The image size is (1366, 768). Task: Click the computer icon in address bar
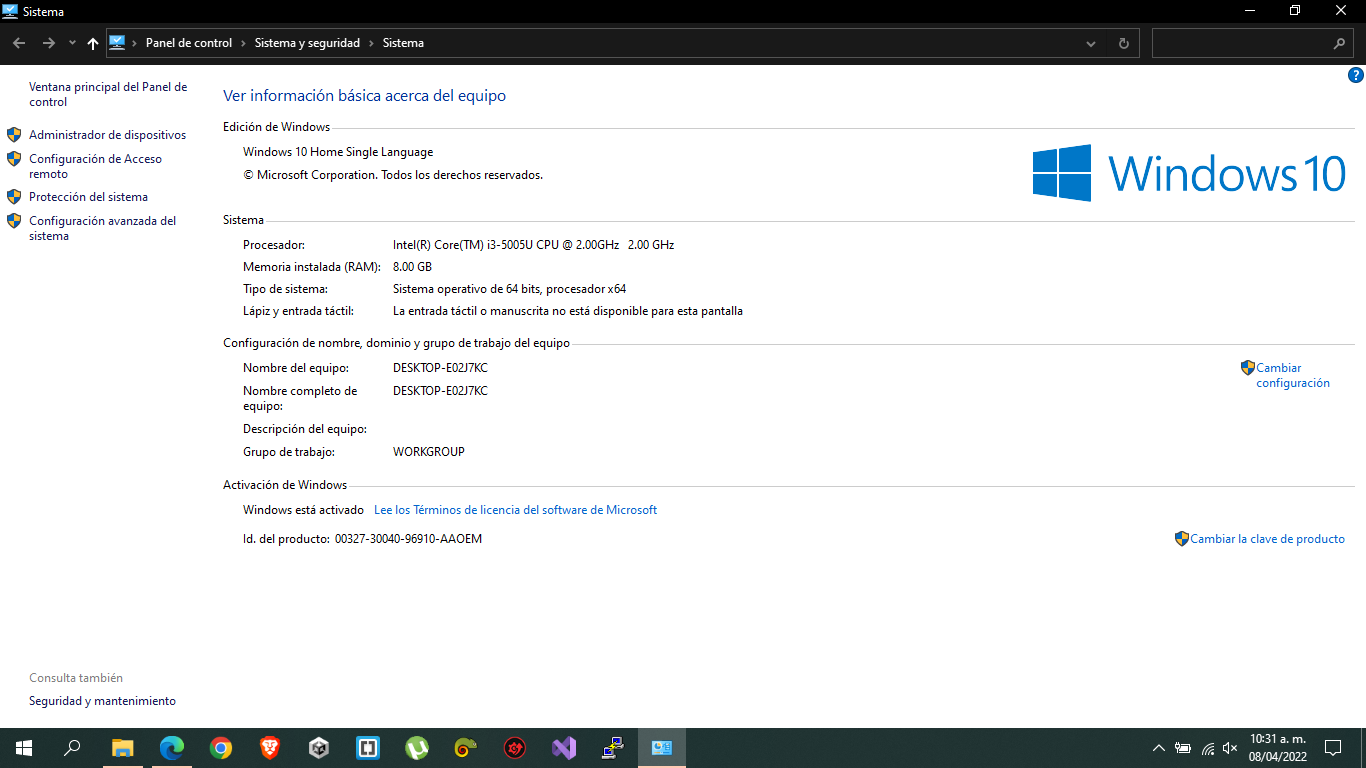click(x=117, y=43)
